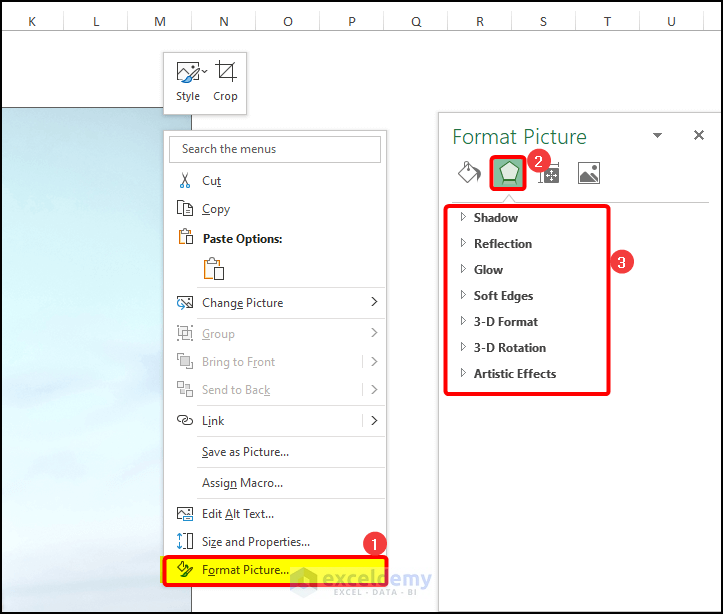Select column U header
723x614 pixels.
tap(671, 21)
